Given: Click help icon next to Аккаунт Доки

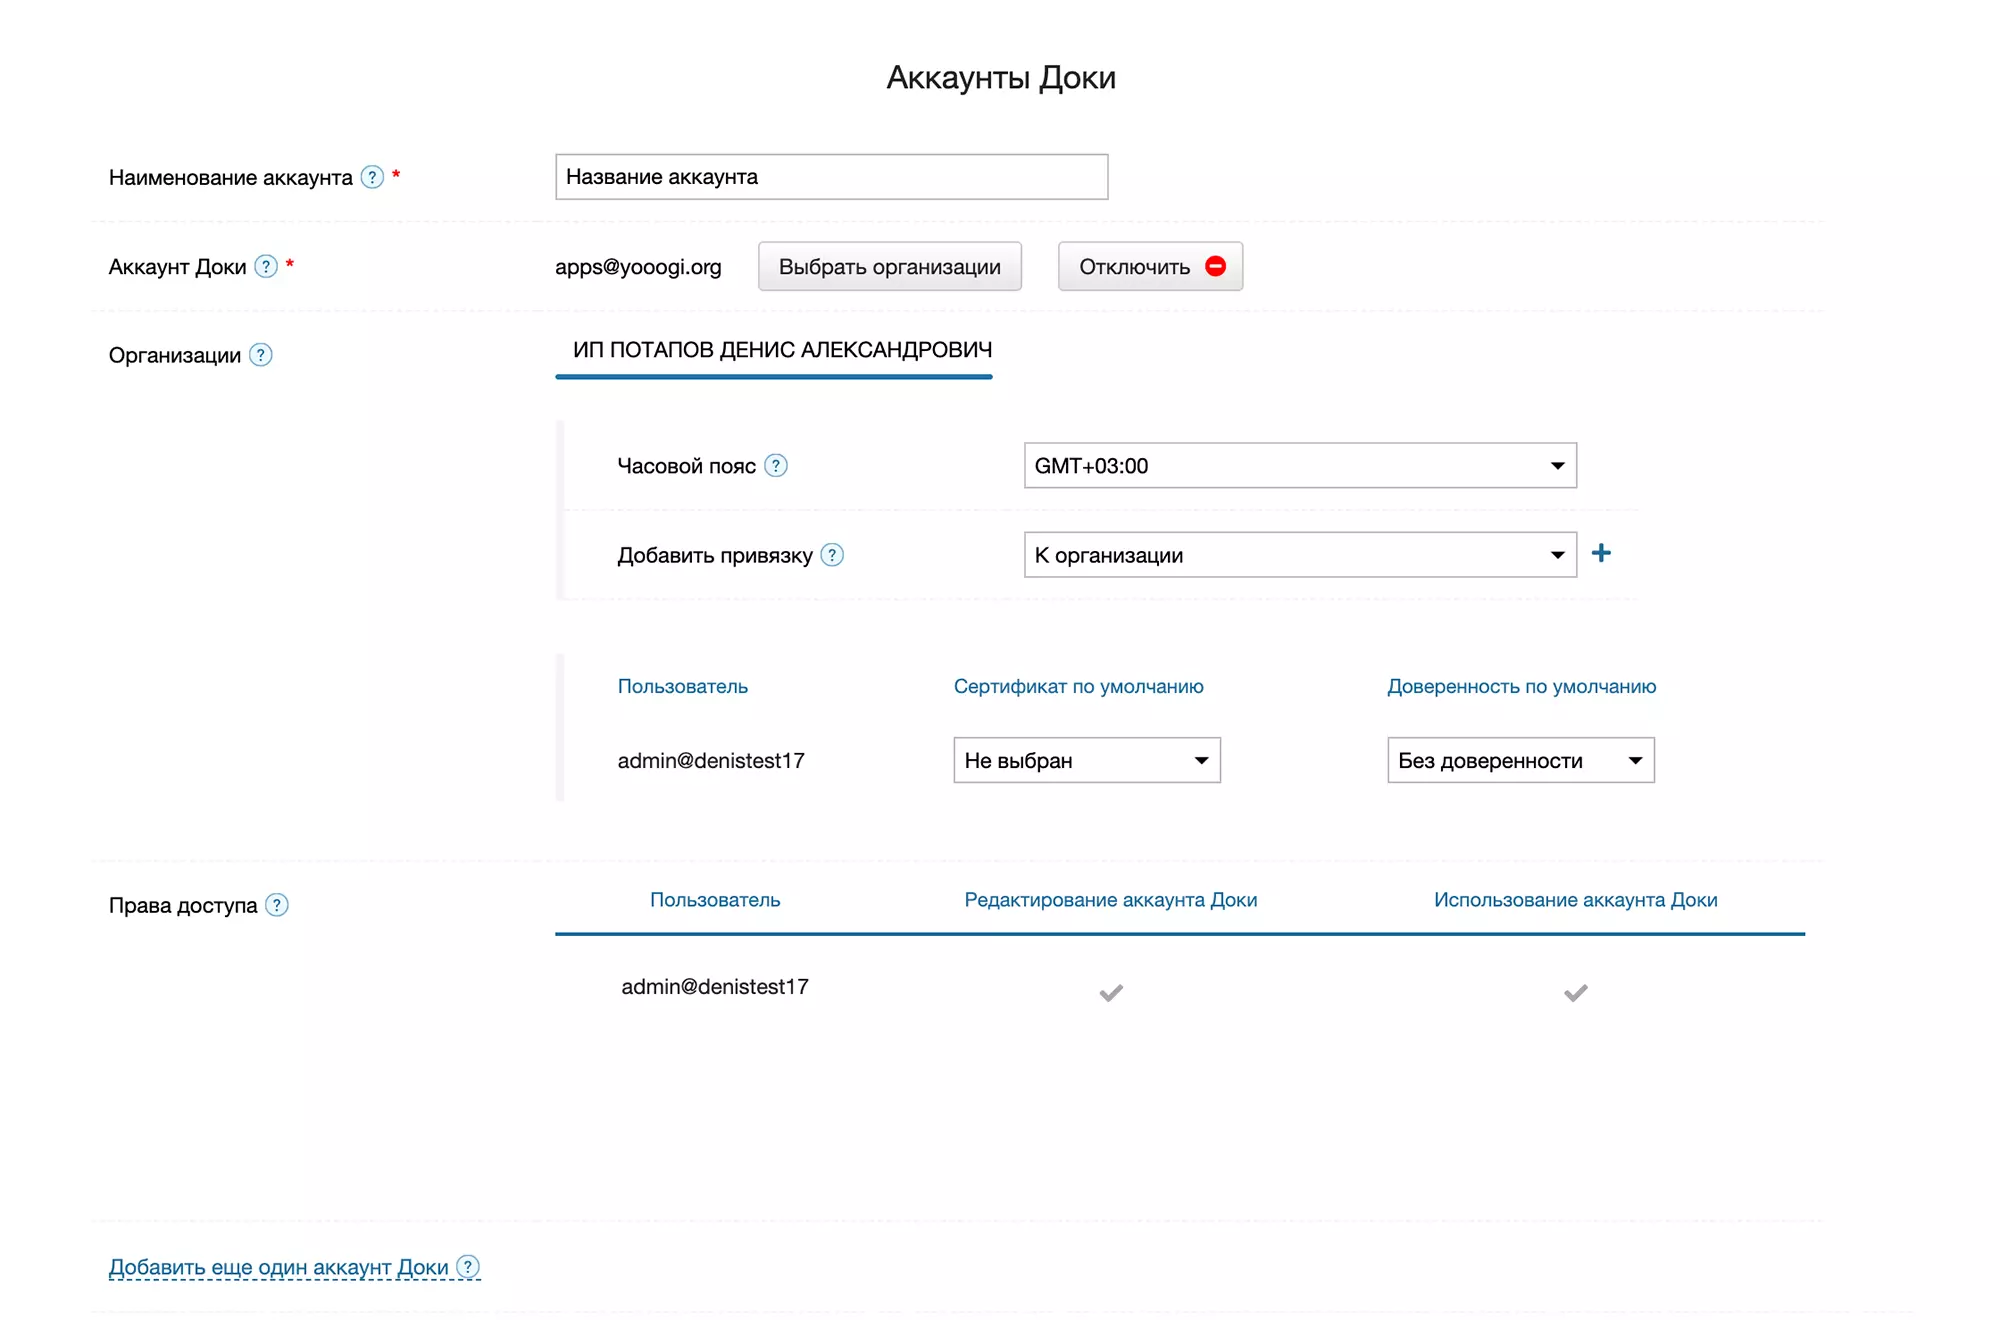Looking at the screenshot, I should pyautogui.click(x=265, y=266).
